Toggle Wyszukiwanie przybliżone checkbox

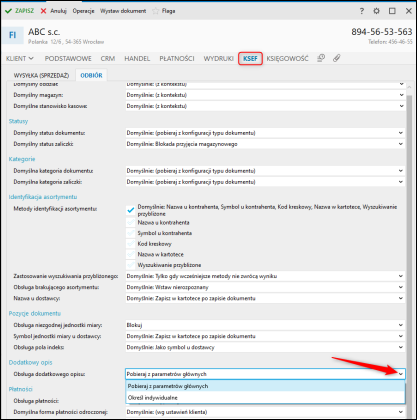click(x=131, y=265)
